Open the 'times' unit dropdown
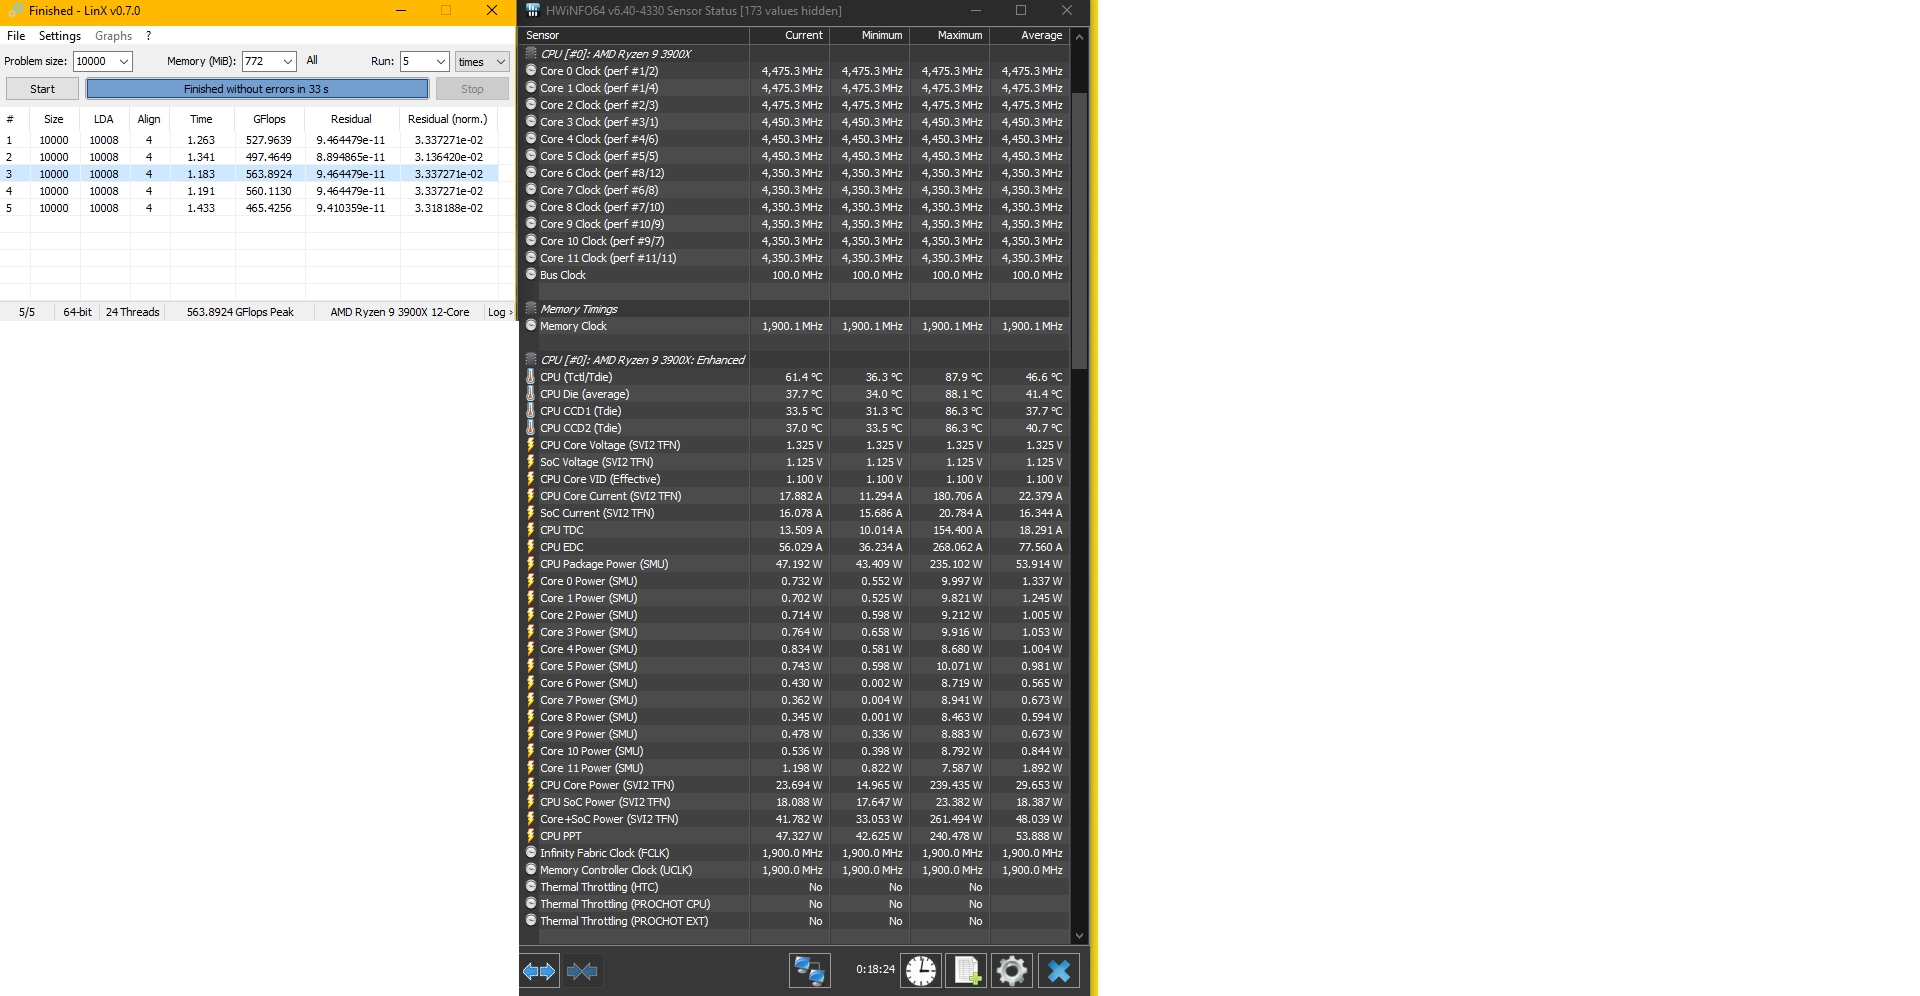The height and width of the screenshot is (996, 1920). pos(482,62)
